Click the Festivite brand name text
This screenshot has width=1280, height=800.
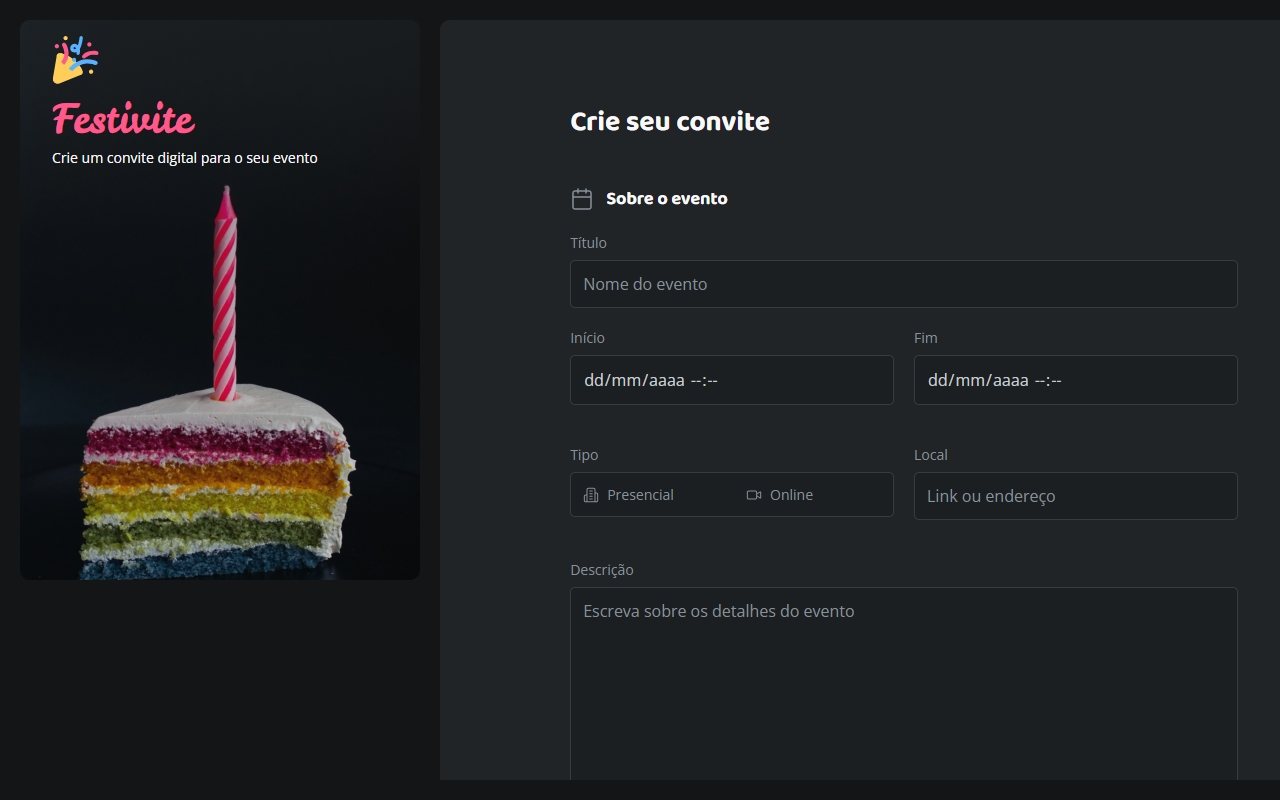pos(124,119)
